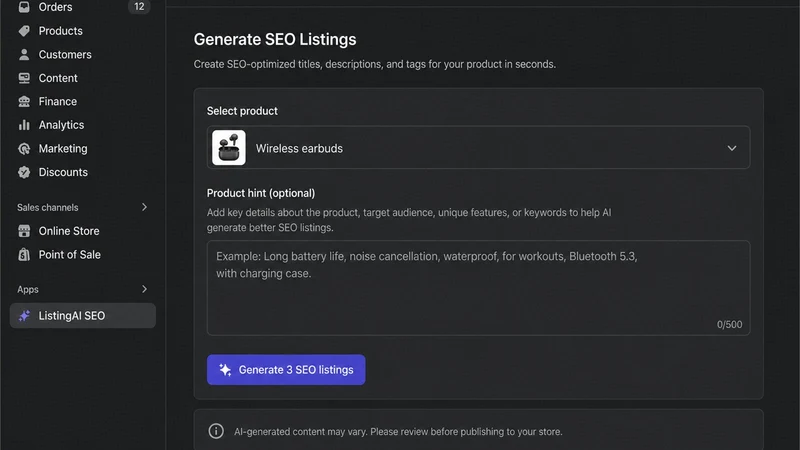Click the Marketing target icon
The width and height of the screenshot is (800, 450).
24,148
